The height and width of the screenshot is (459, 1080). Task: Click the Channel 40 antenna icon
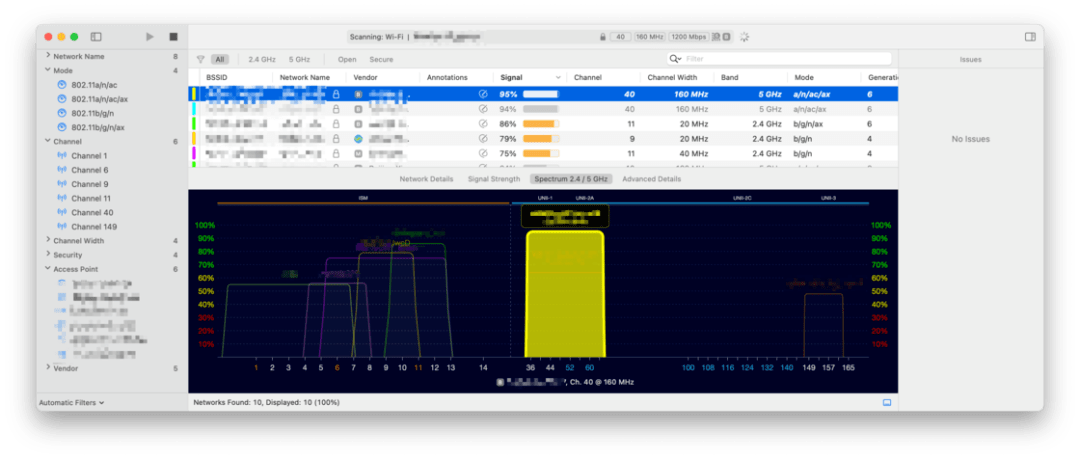point(62,213)
